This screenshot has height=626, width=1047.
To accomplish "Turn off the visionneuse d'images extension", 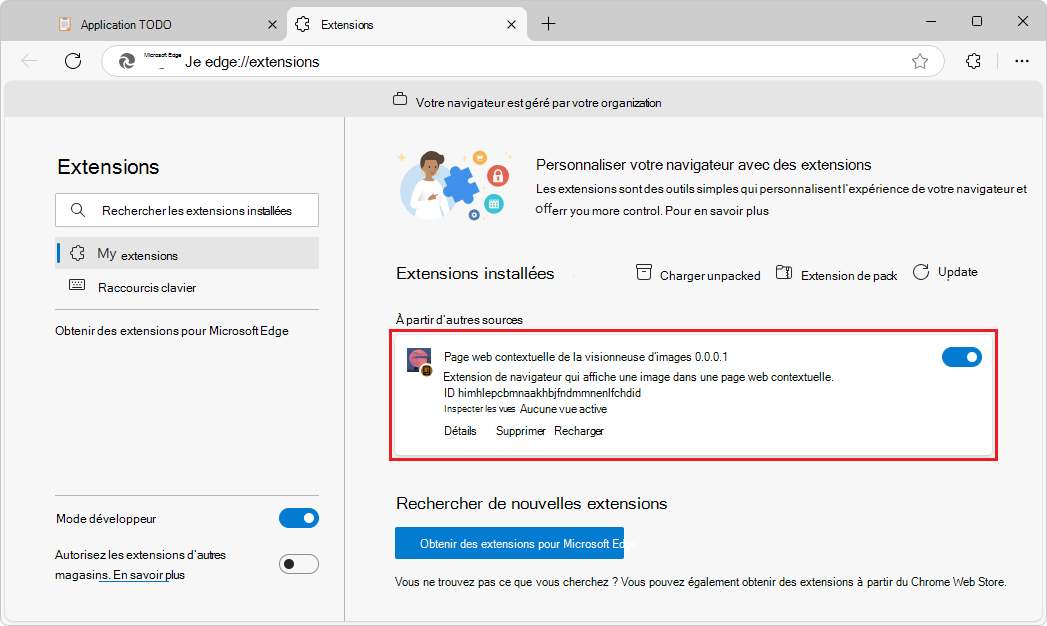I will tap(961, 356).
